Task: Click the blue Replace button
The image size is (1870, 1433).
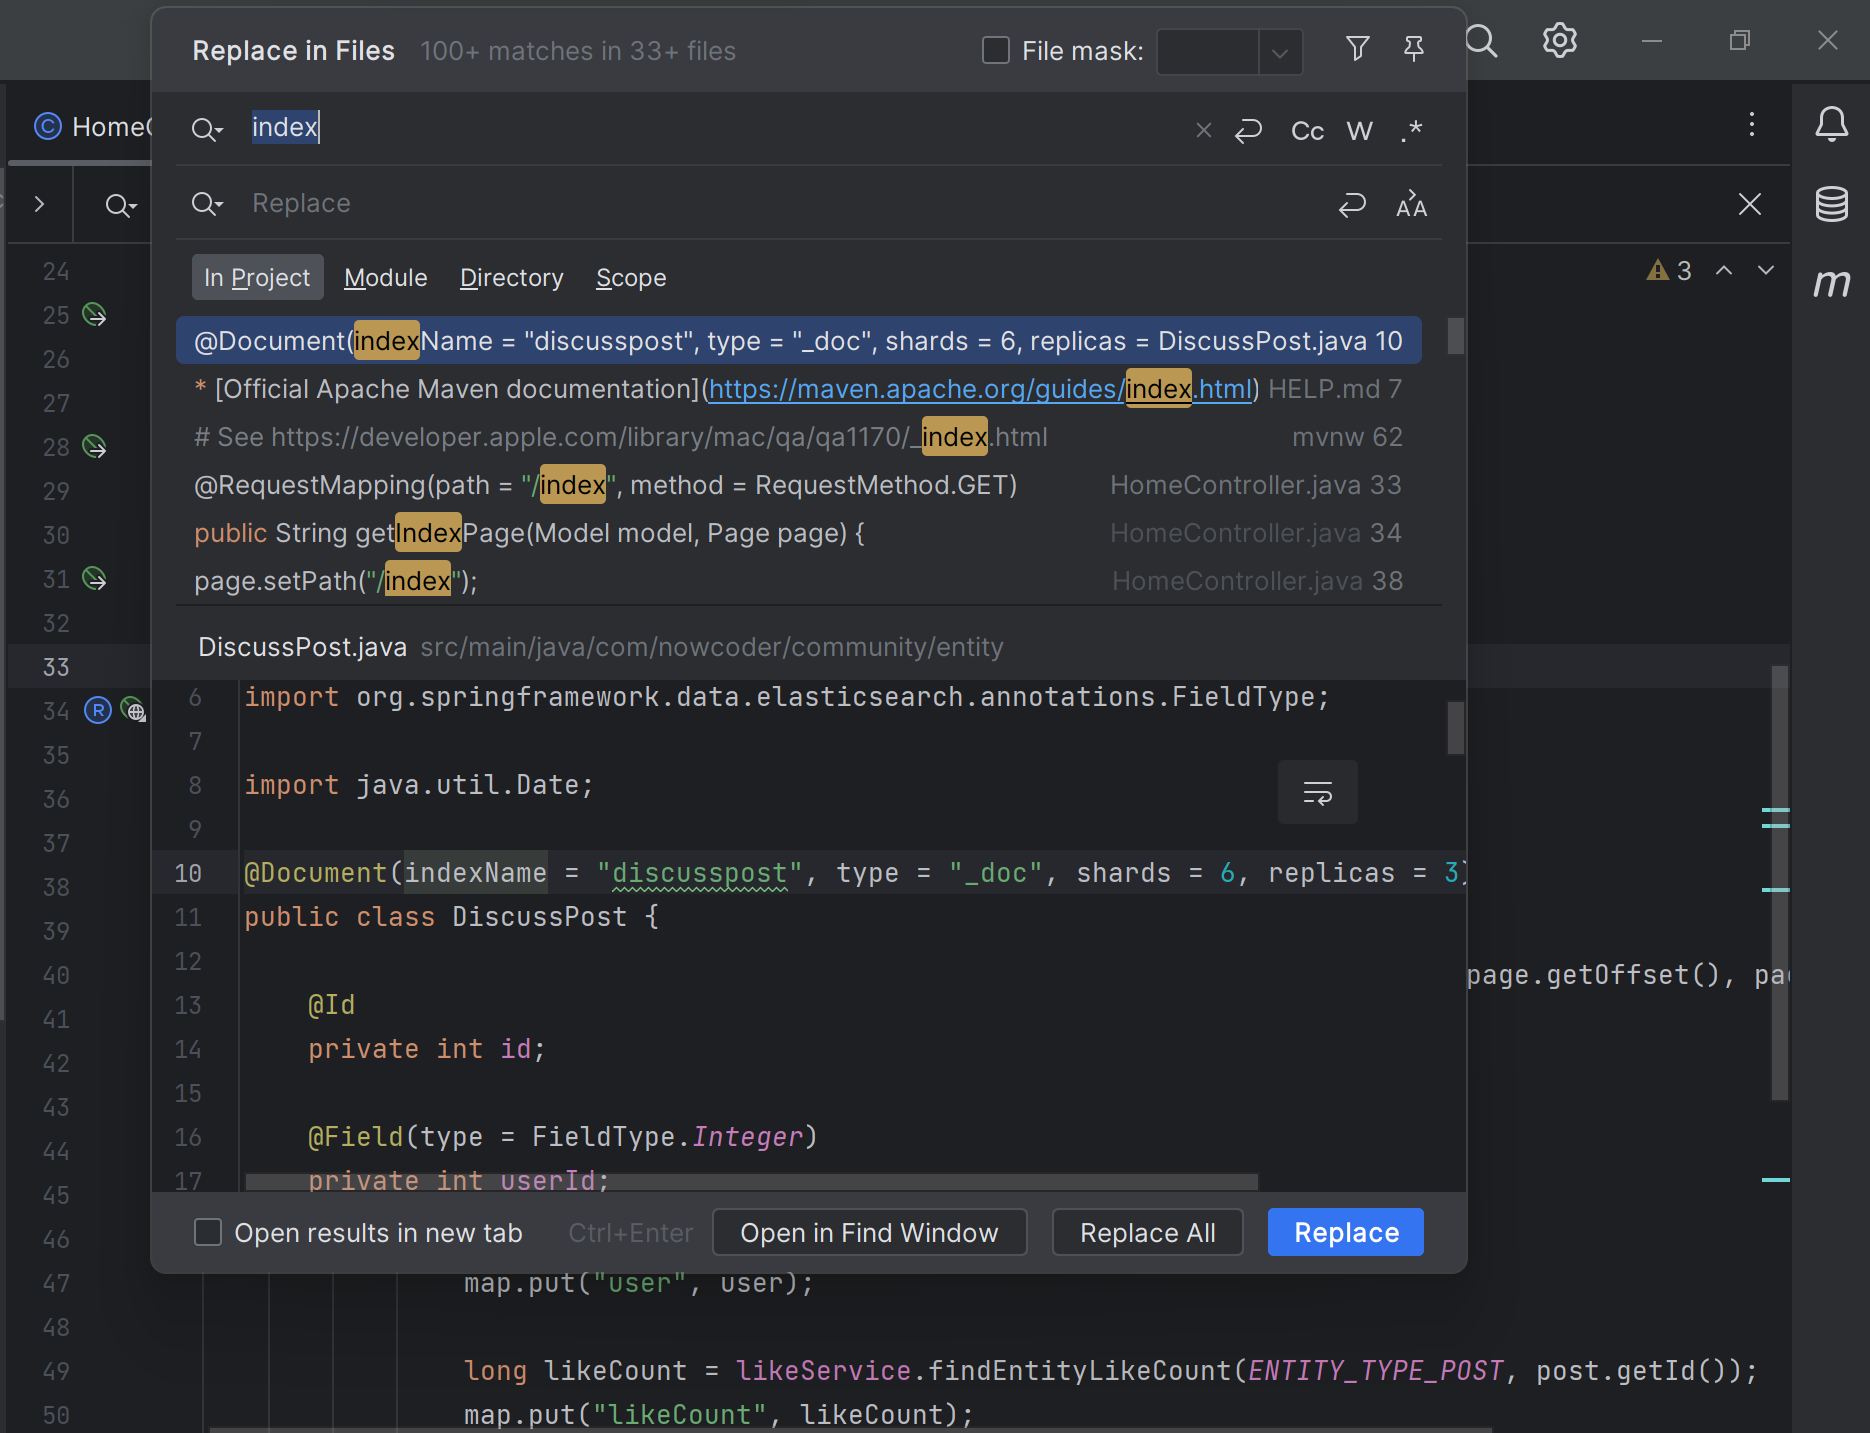Action: click(x=1345, y=1232)
